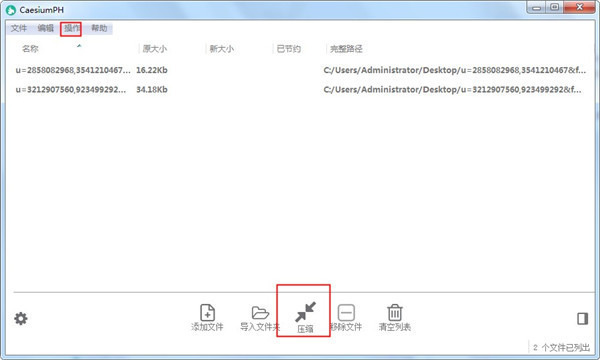Click the status text 2 个文件已列出
The image size is (600, 360).
561,347
